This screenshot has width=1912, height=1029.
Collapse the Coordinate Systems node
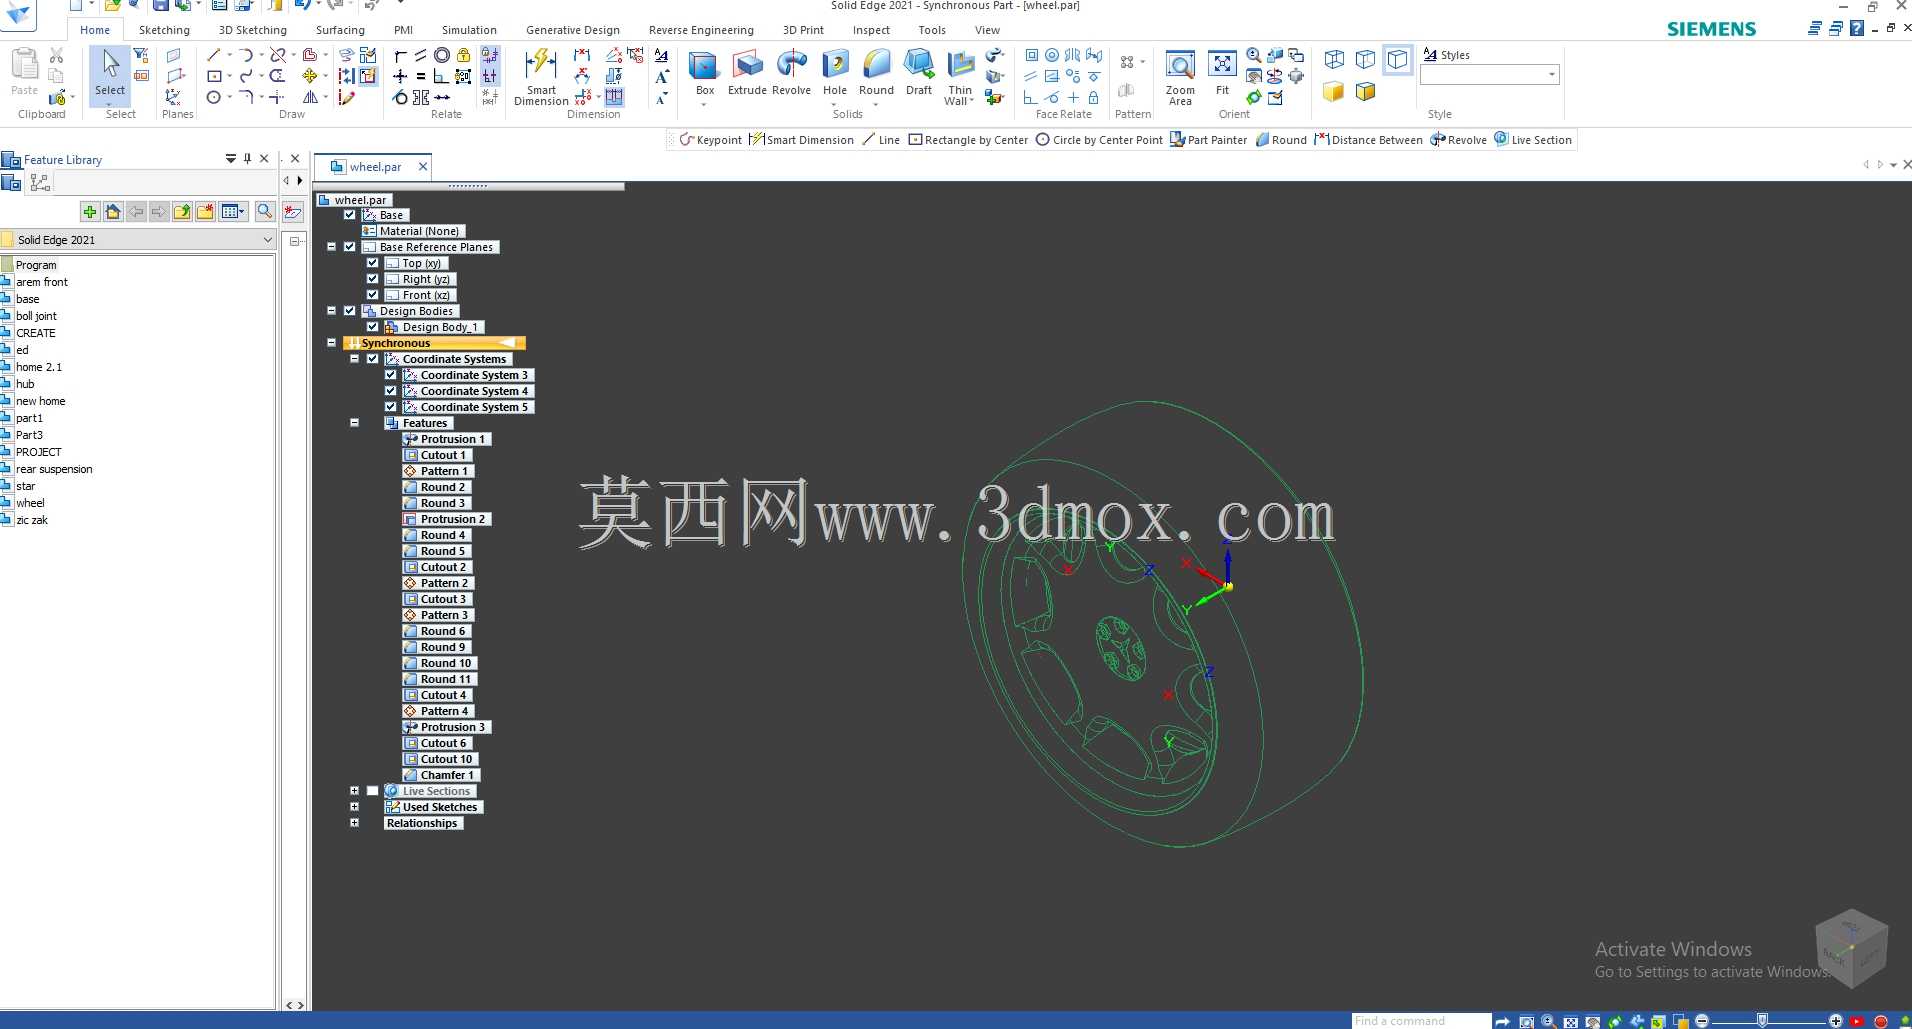(x=354, y=359)
